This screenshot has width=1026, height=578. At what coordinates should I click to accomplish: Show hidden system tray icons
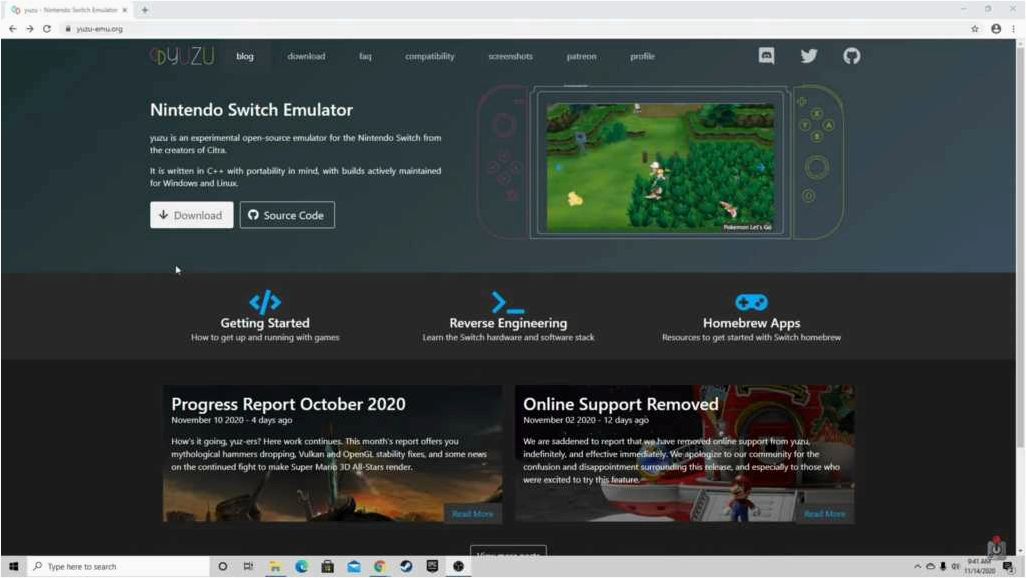pos(917,566)
